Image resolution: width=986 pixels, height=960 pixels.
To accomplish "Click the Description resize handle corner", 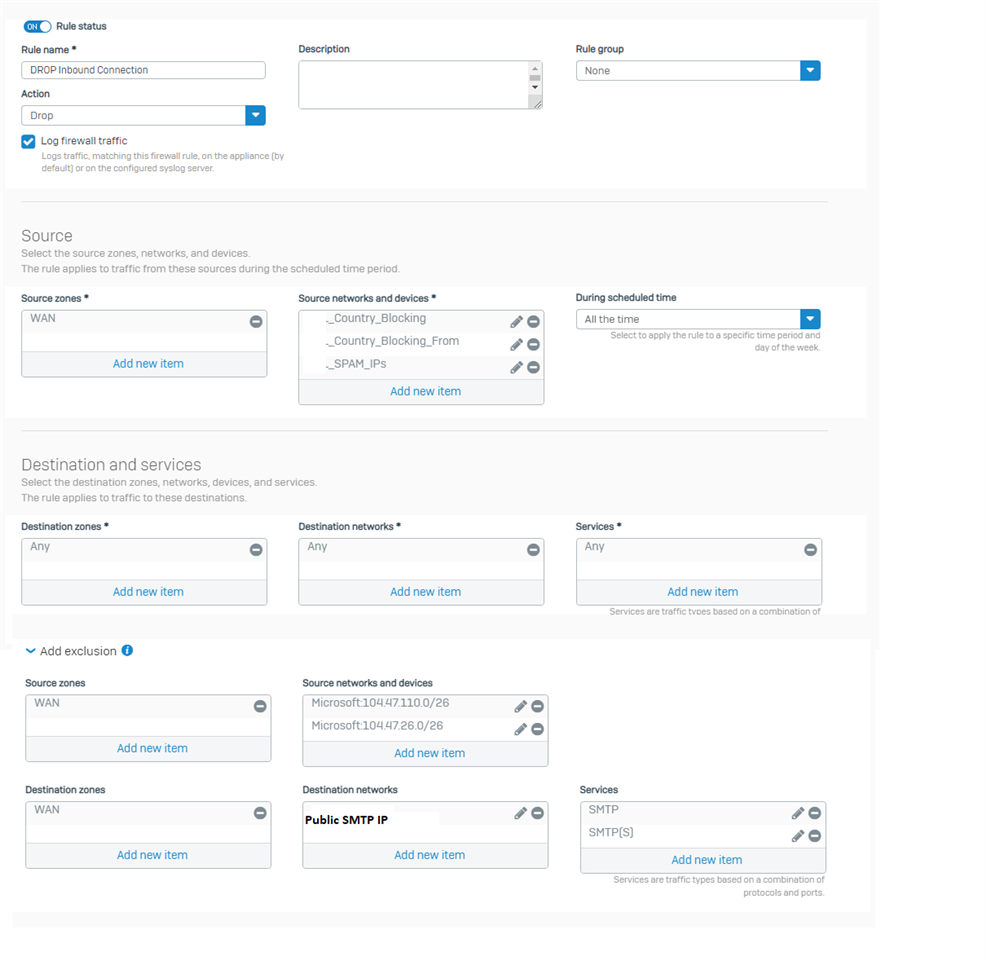I will (x=536, y=104).
